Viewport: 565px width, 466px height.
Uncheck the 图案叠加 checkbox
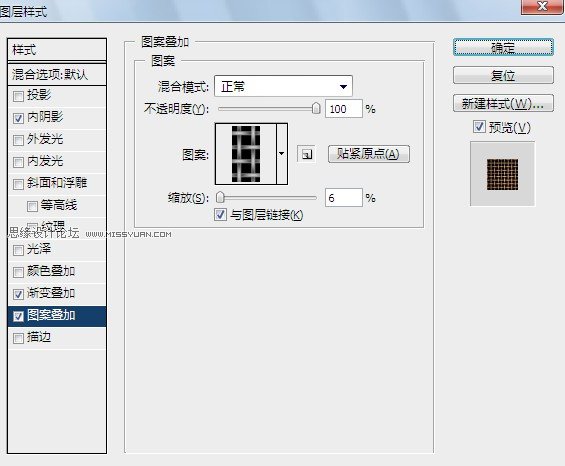point(18,316)
